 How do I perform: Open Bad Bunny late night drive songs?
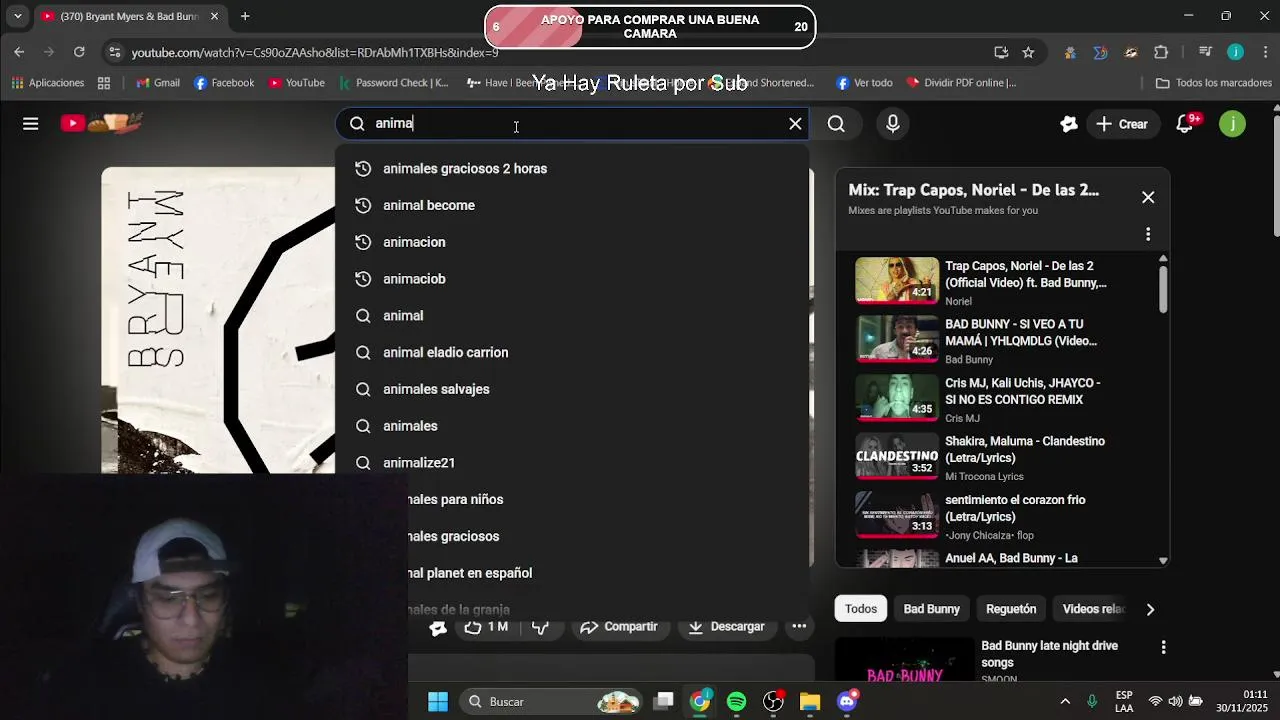1049,654
